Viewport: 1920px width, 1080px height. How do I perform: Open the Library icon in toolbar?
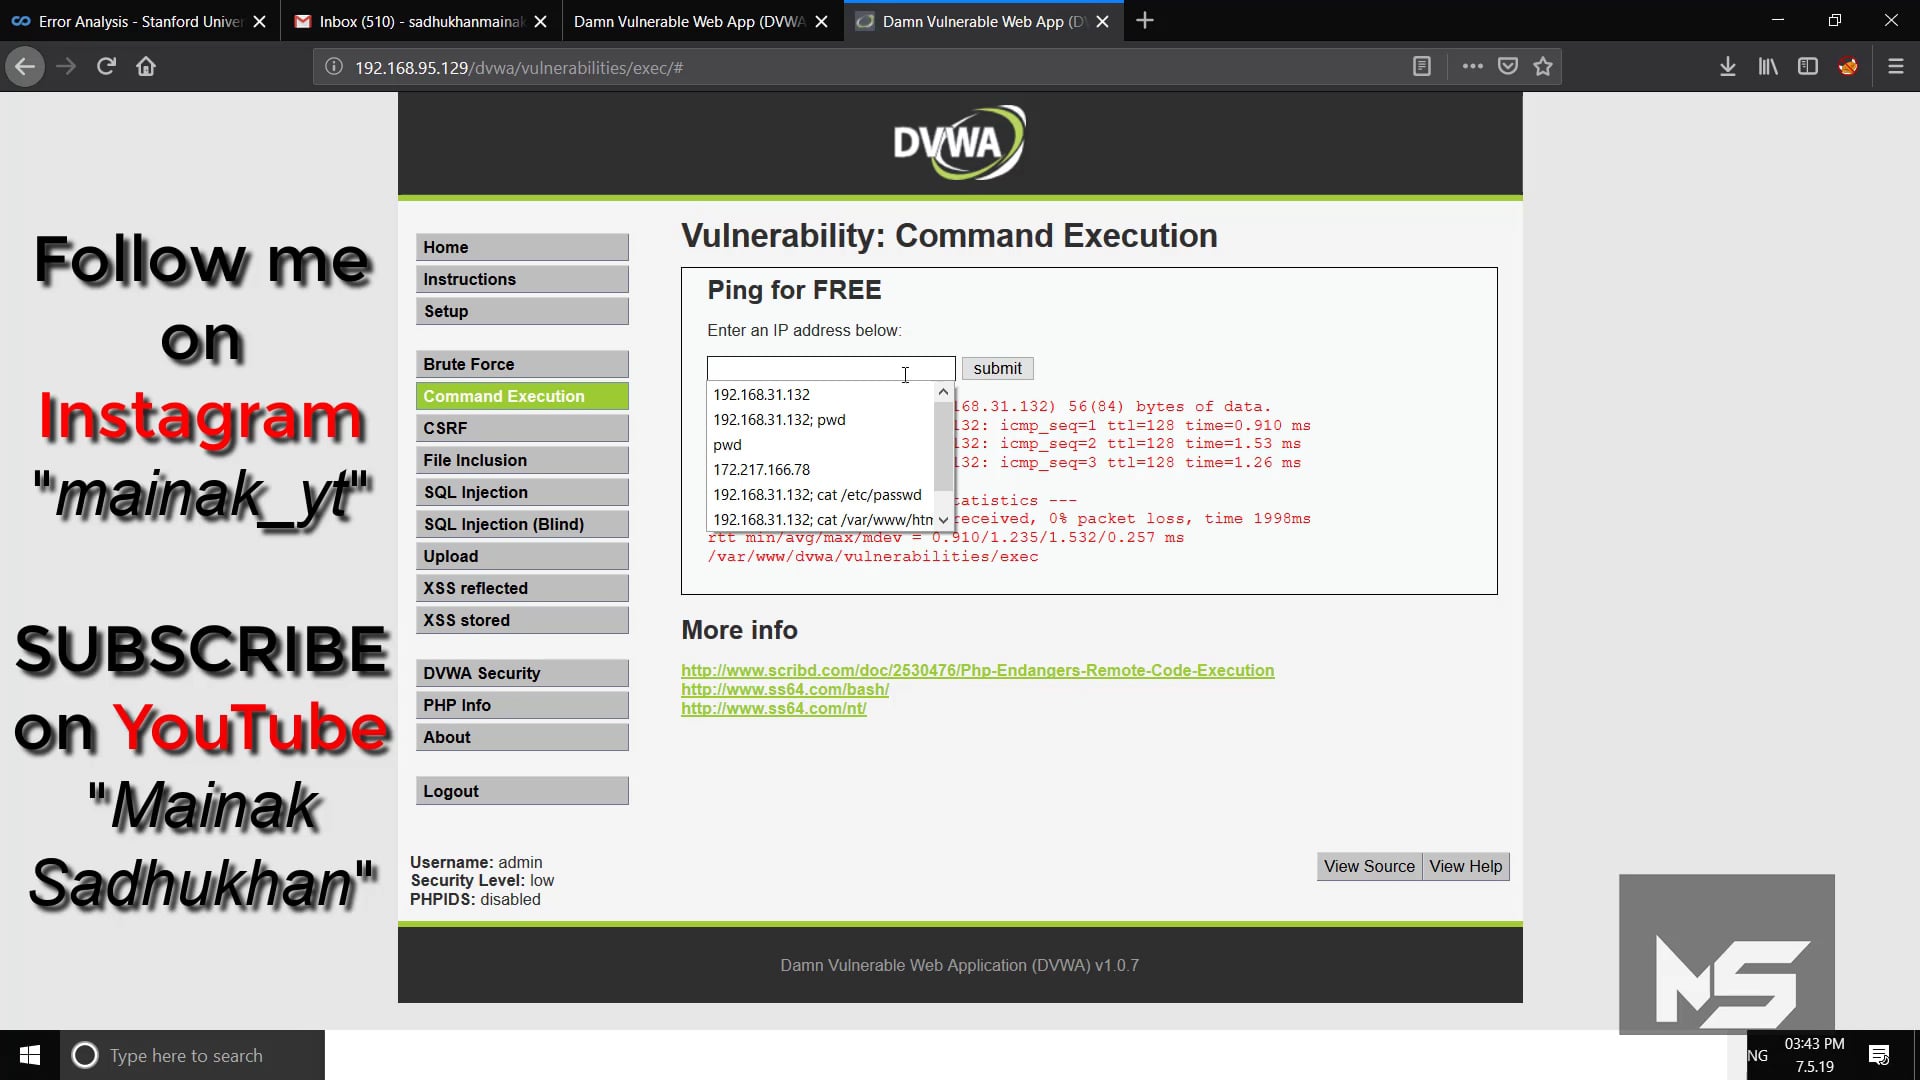click(1768, 67)
